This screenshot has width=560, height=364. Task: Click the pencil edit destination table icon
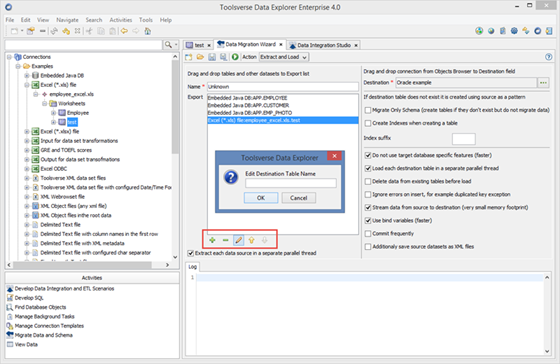239,240
